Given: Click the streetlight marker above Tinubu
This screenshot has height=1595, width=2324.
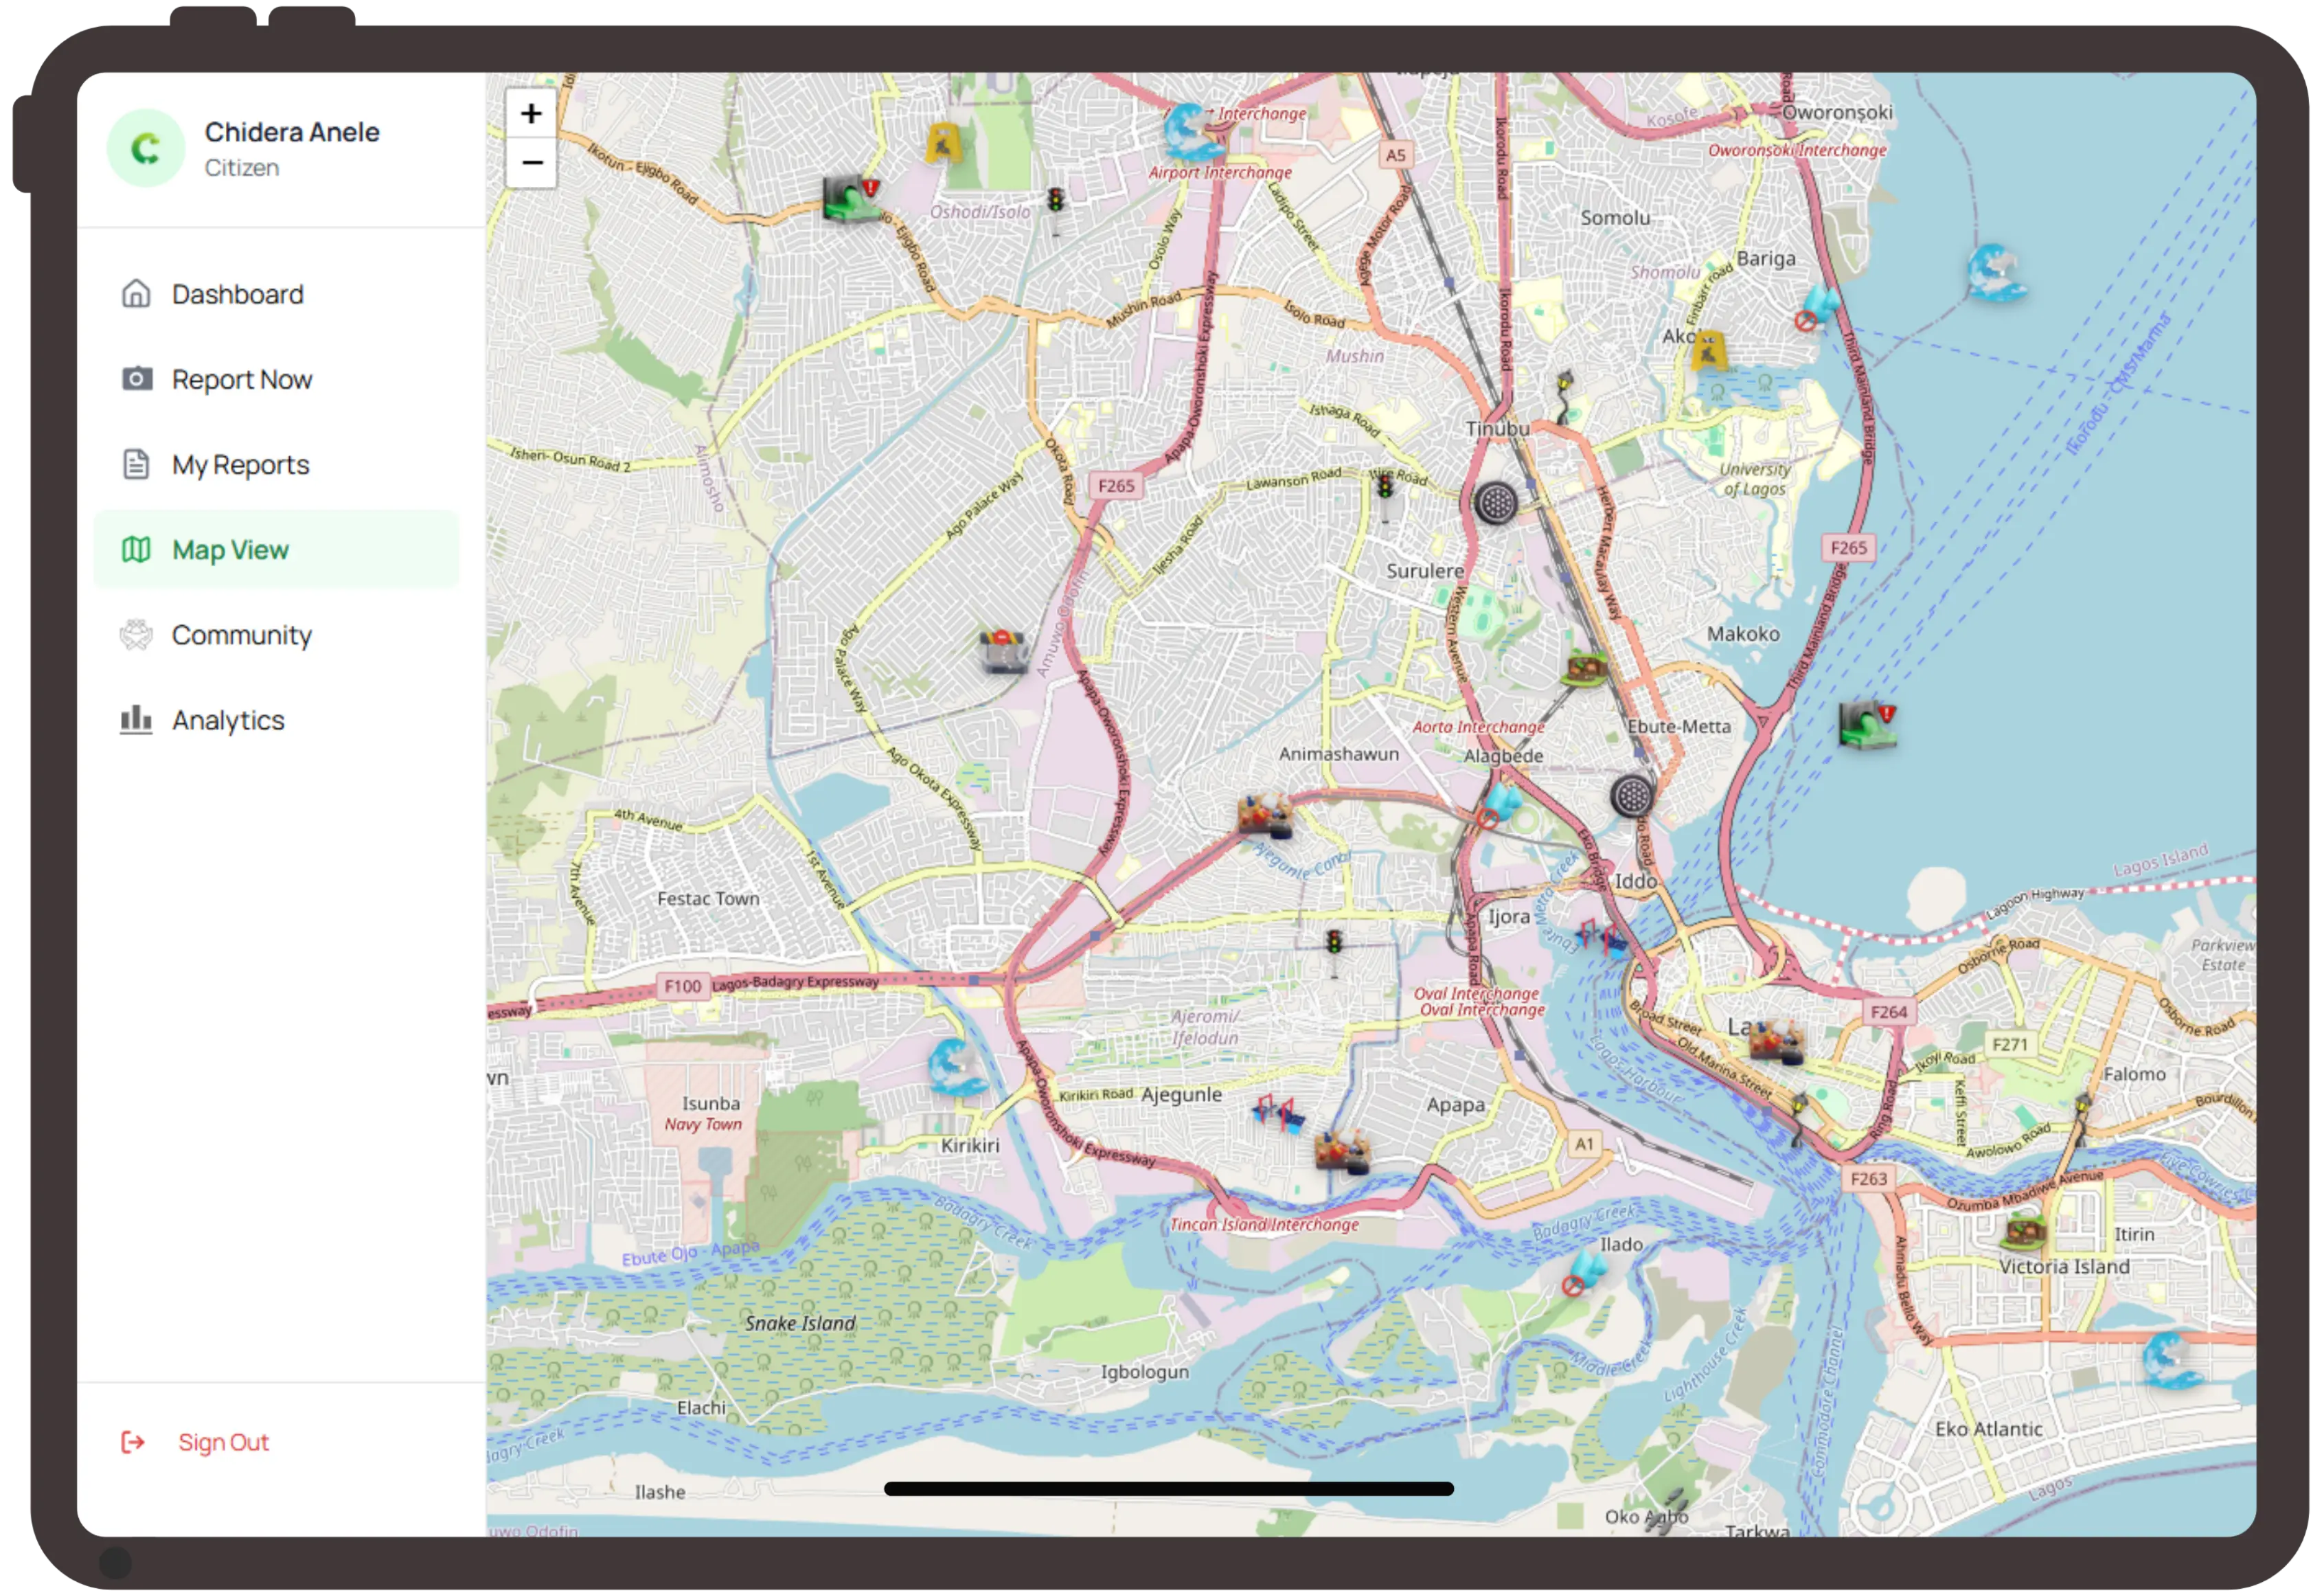Looking at the screenshot, I should [x=1564, y=396].
